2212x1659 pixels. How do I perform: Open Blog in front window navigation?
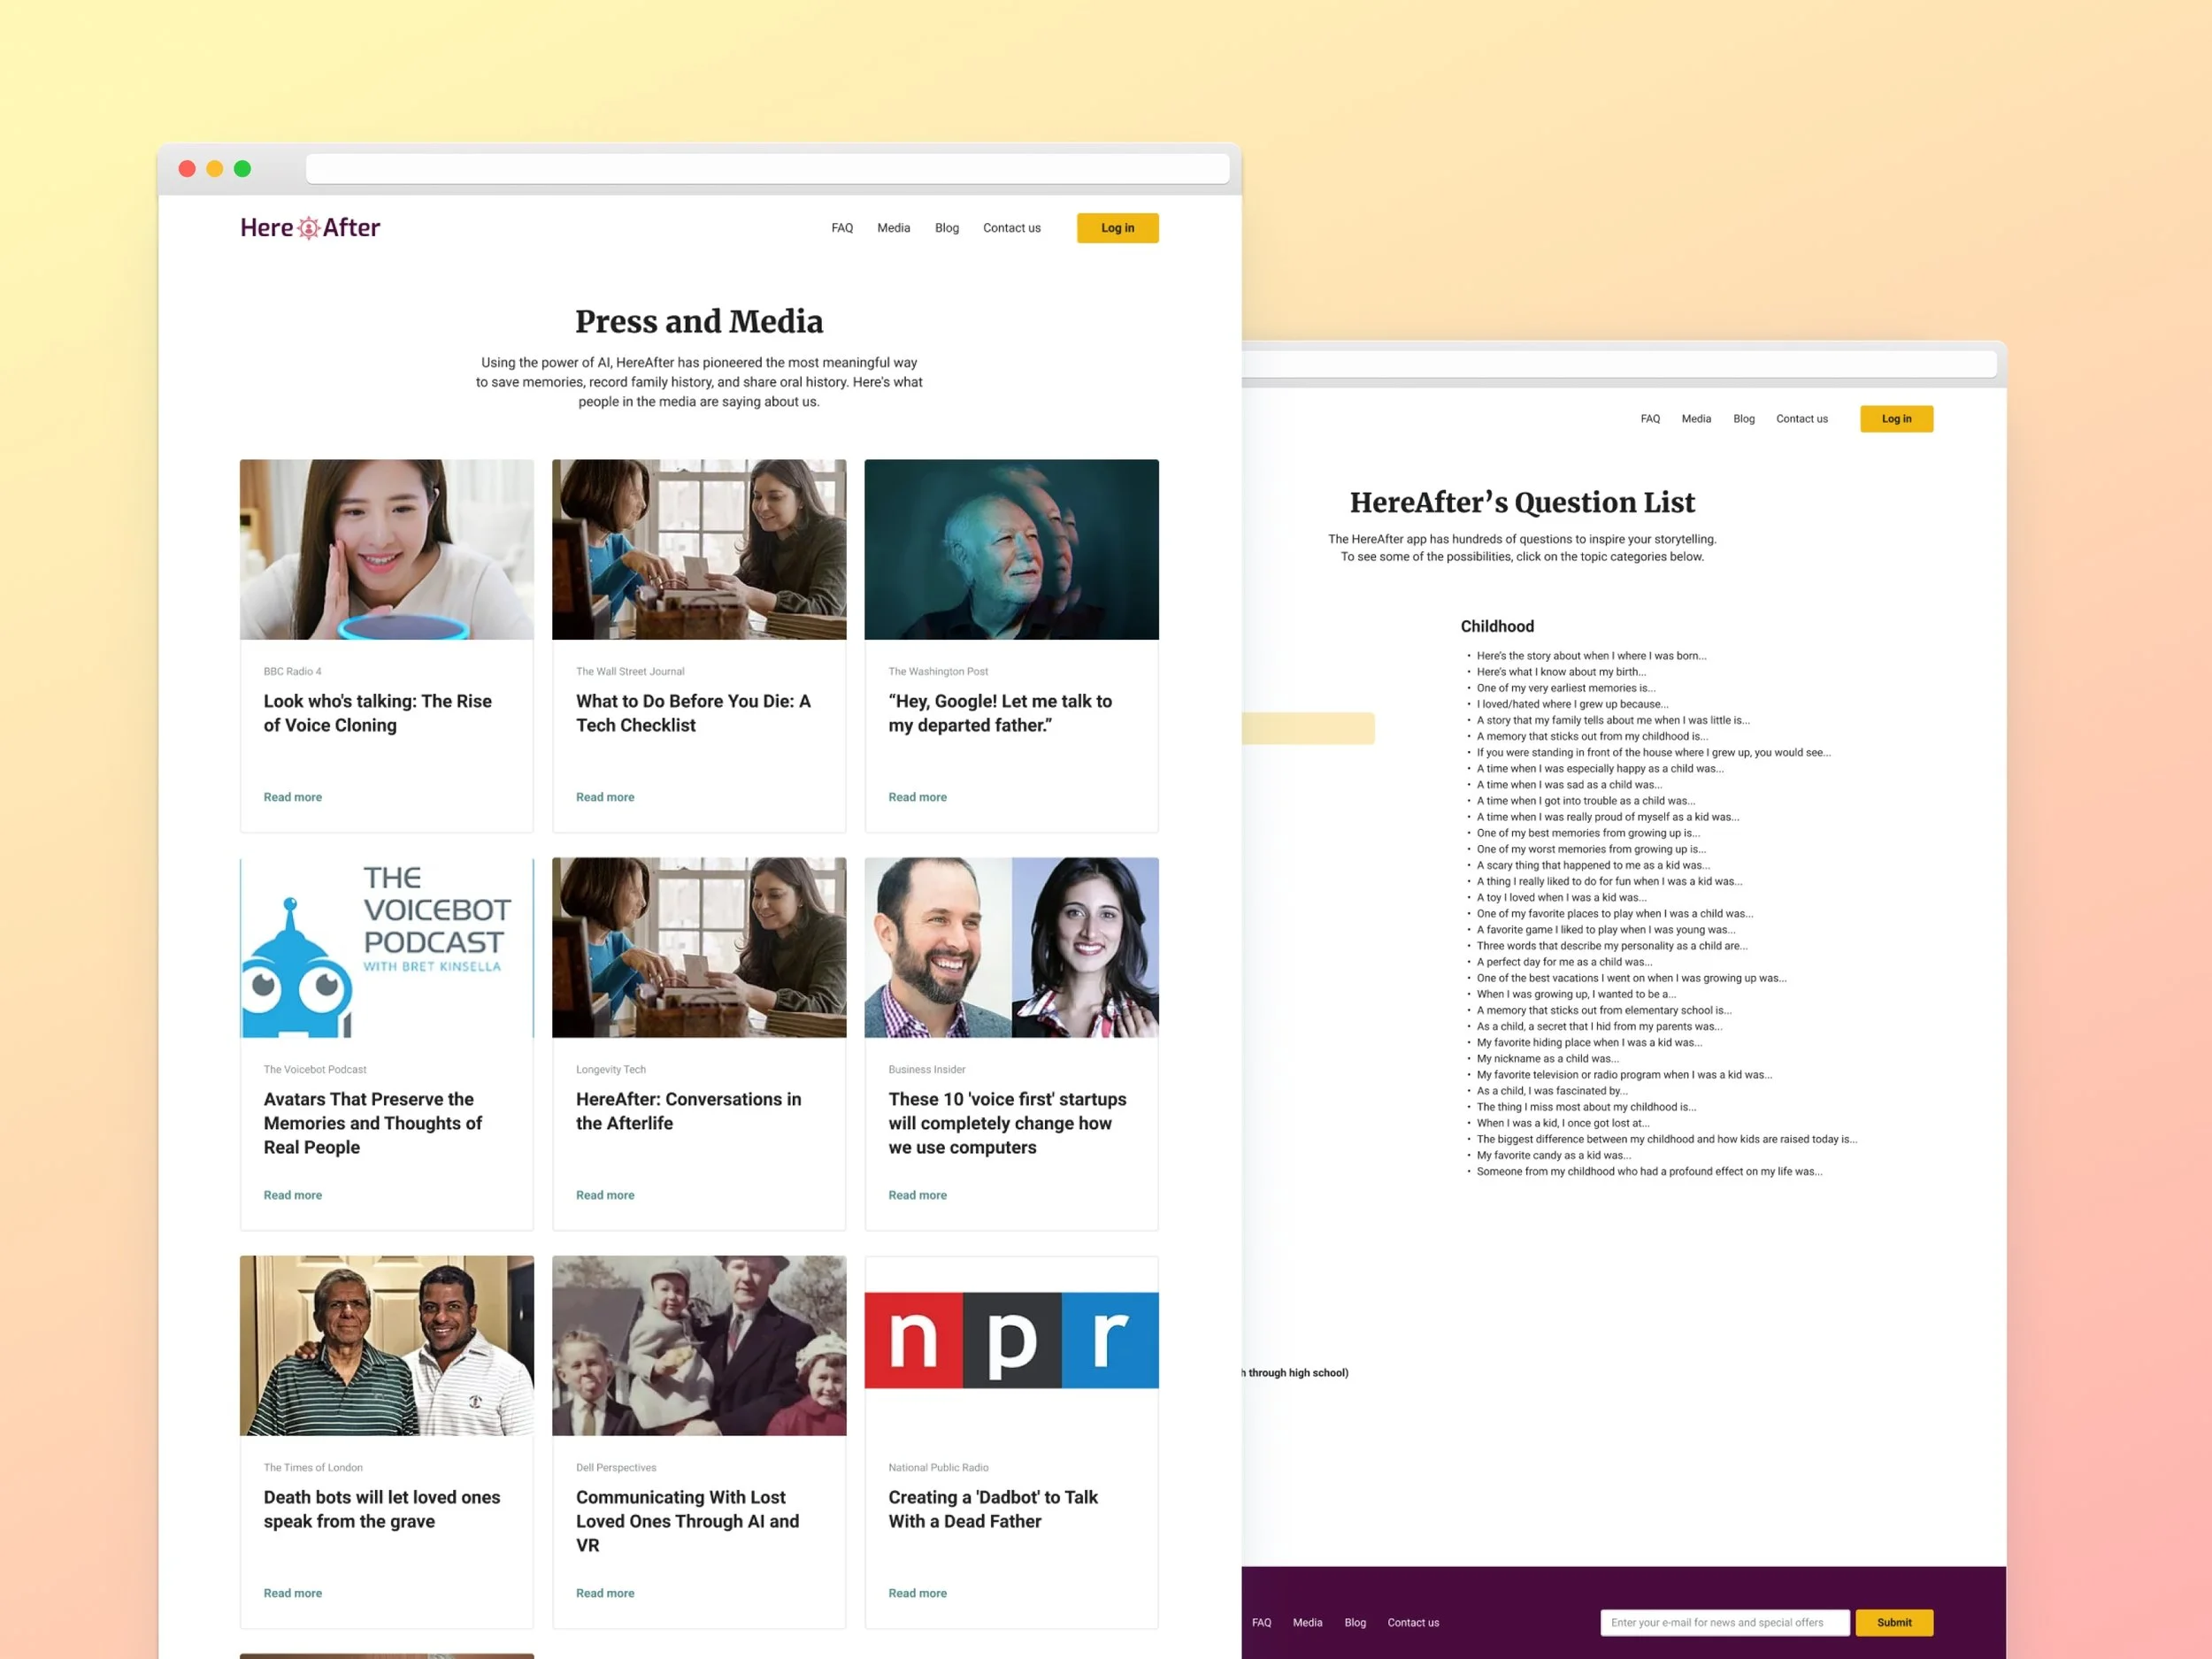tap(946, 228)
